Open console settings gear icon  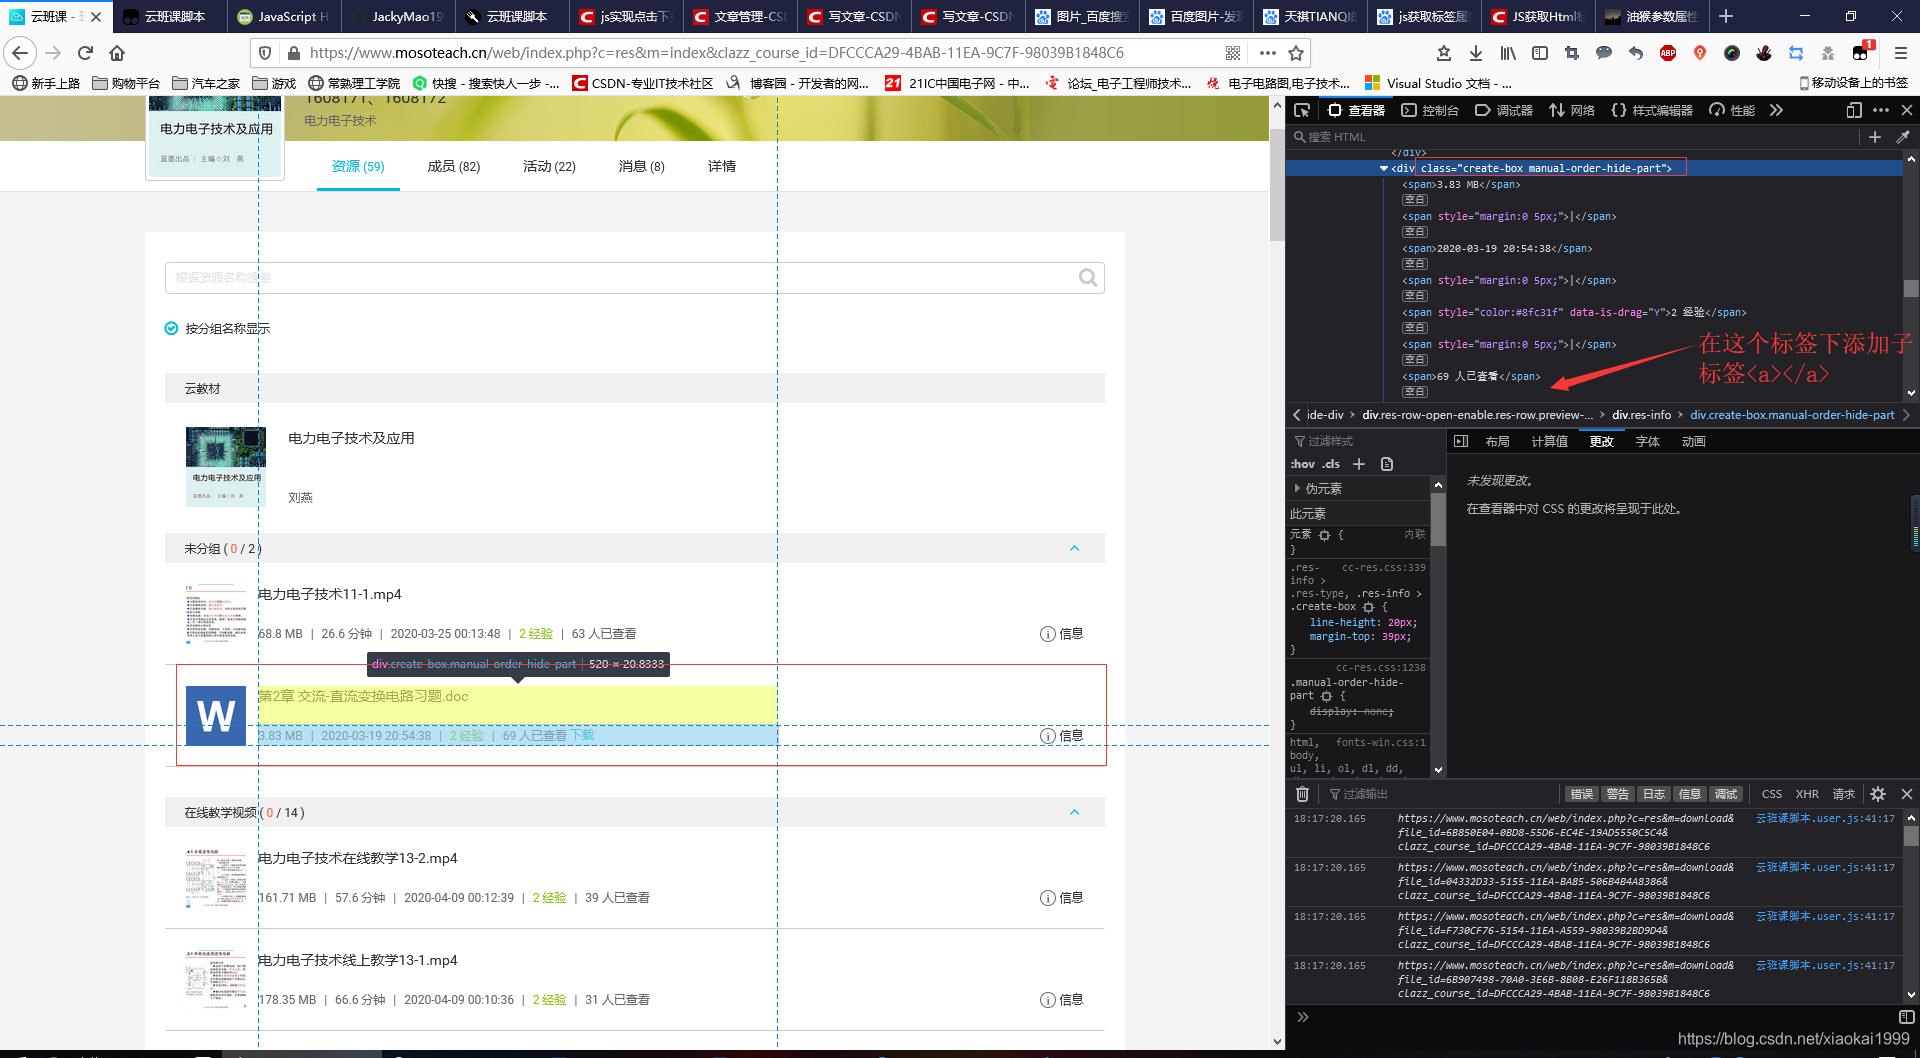1878,794
